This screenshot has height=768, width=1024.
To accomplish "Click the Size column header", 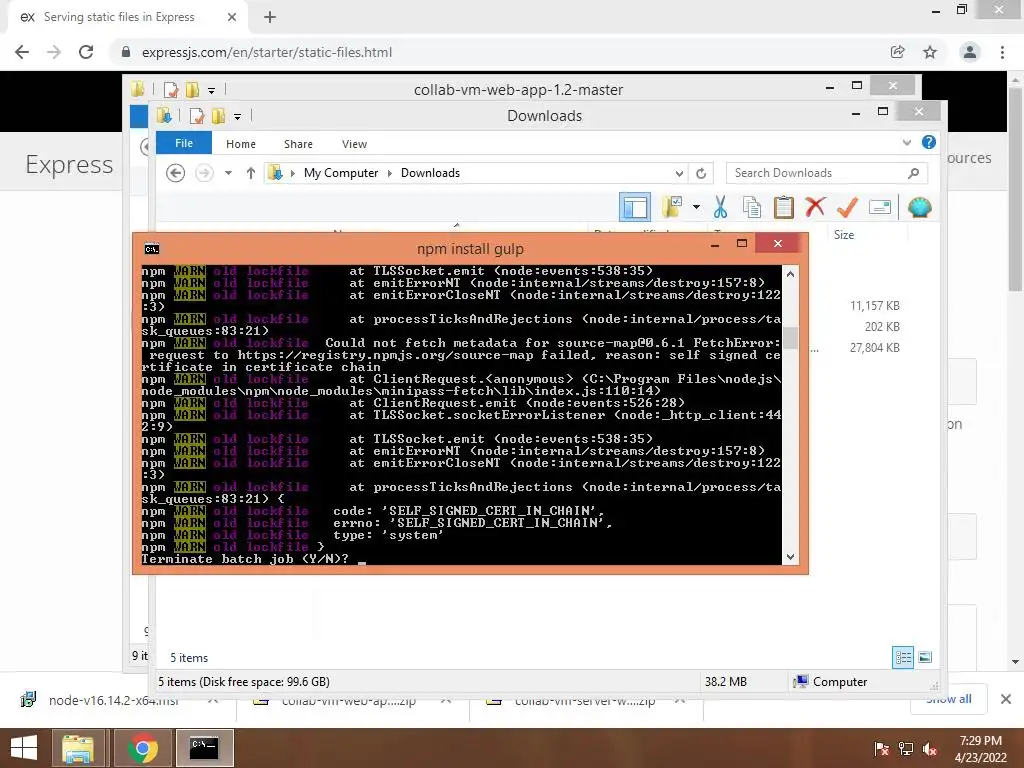I will click(844, 234).
